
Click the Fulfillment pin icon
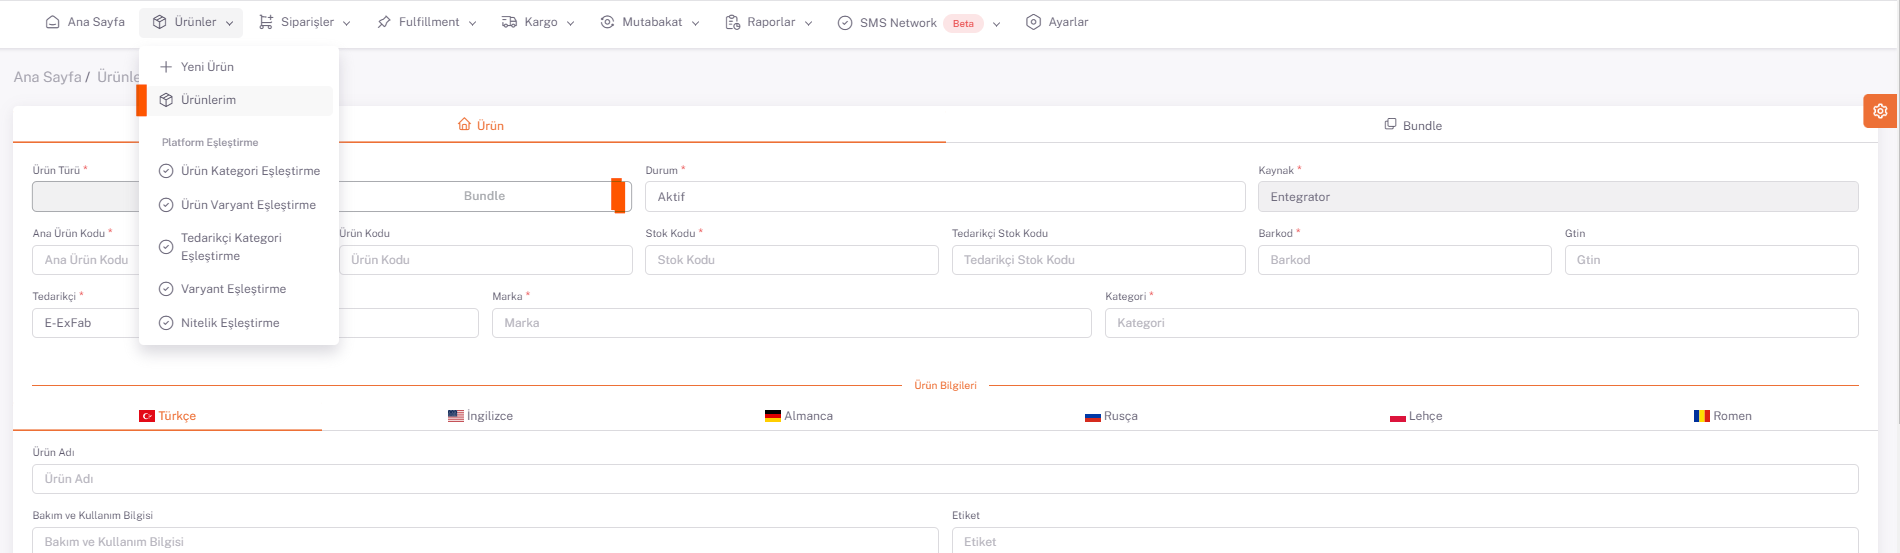[384, 22]
